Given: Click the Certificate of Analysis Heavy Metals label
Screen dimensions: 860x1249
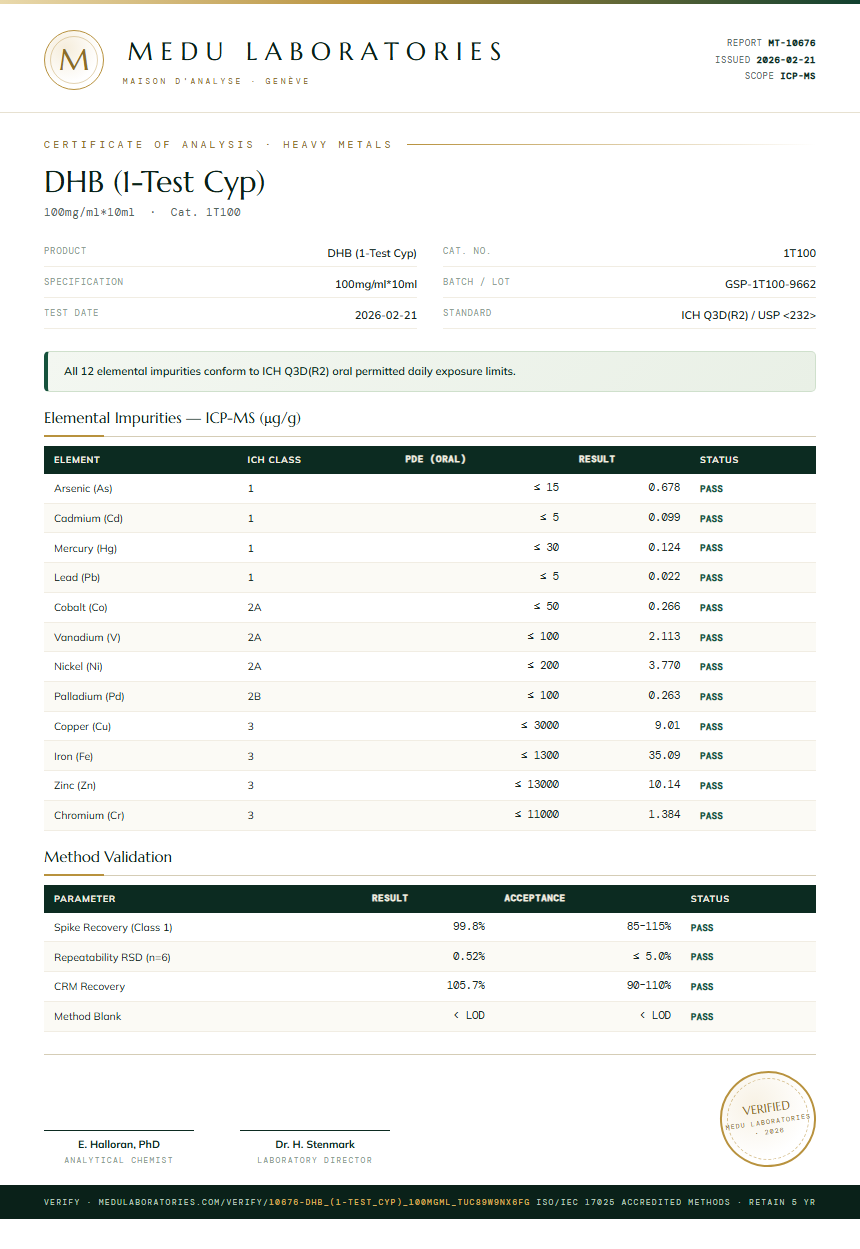Looking at the screenshot, I should point(218,145).
